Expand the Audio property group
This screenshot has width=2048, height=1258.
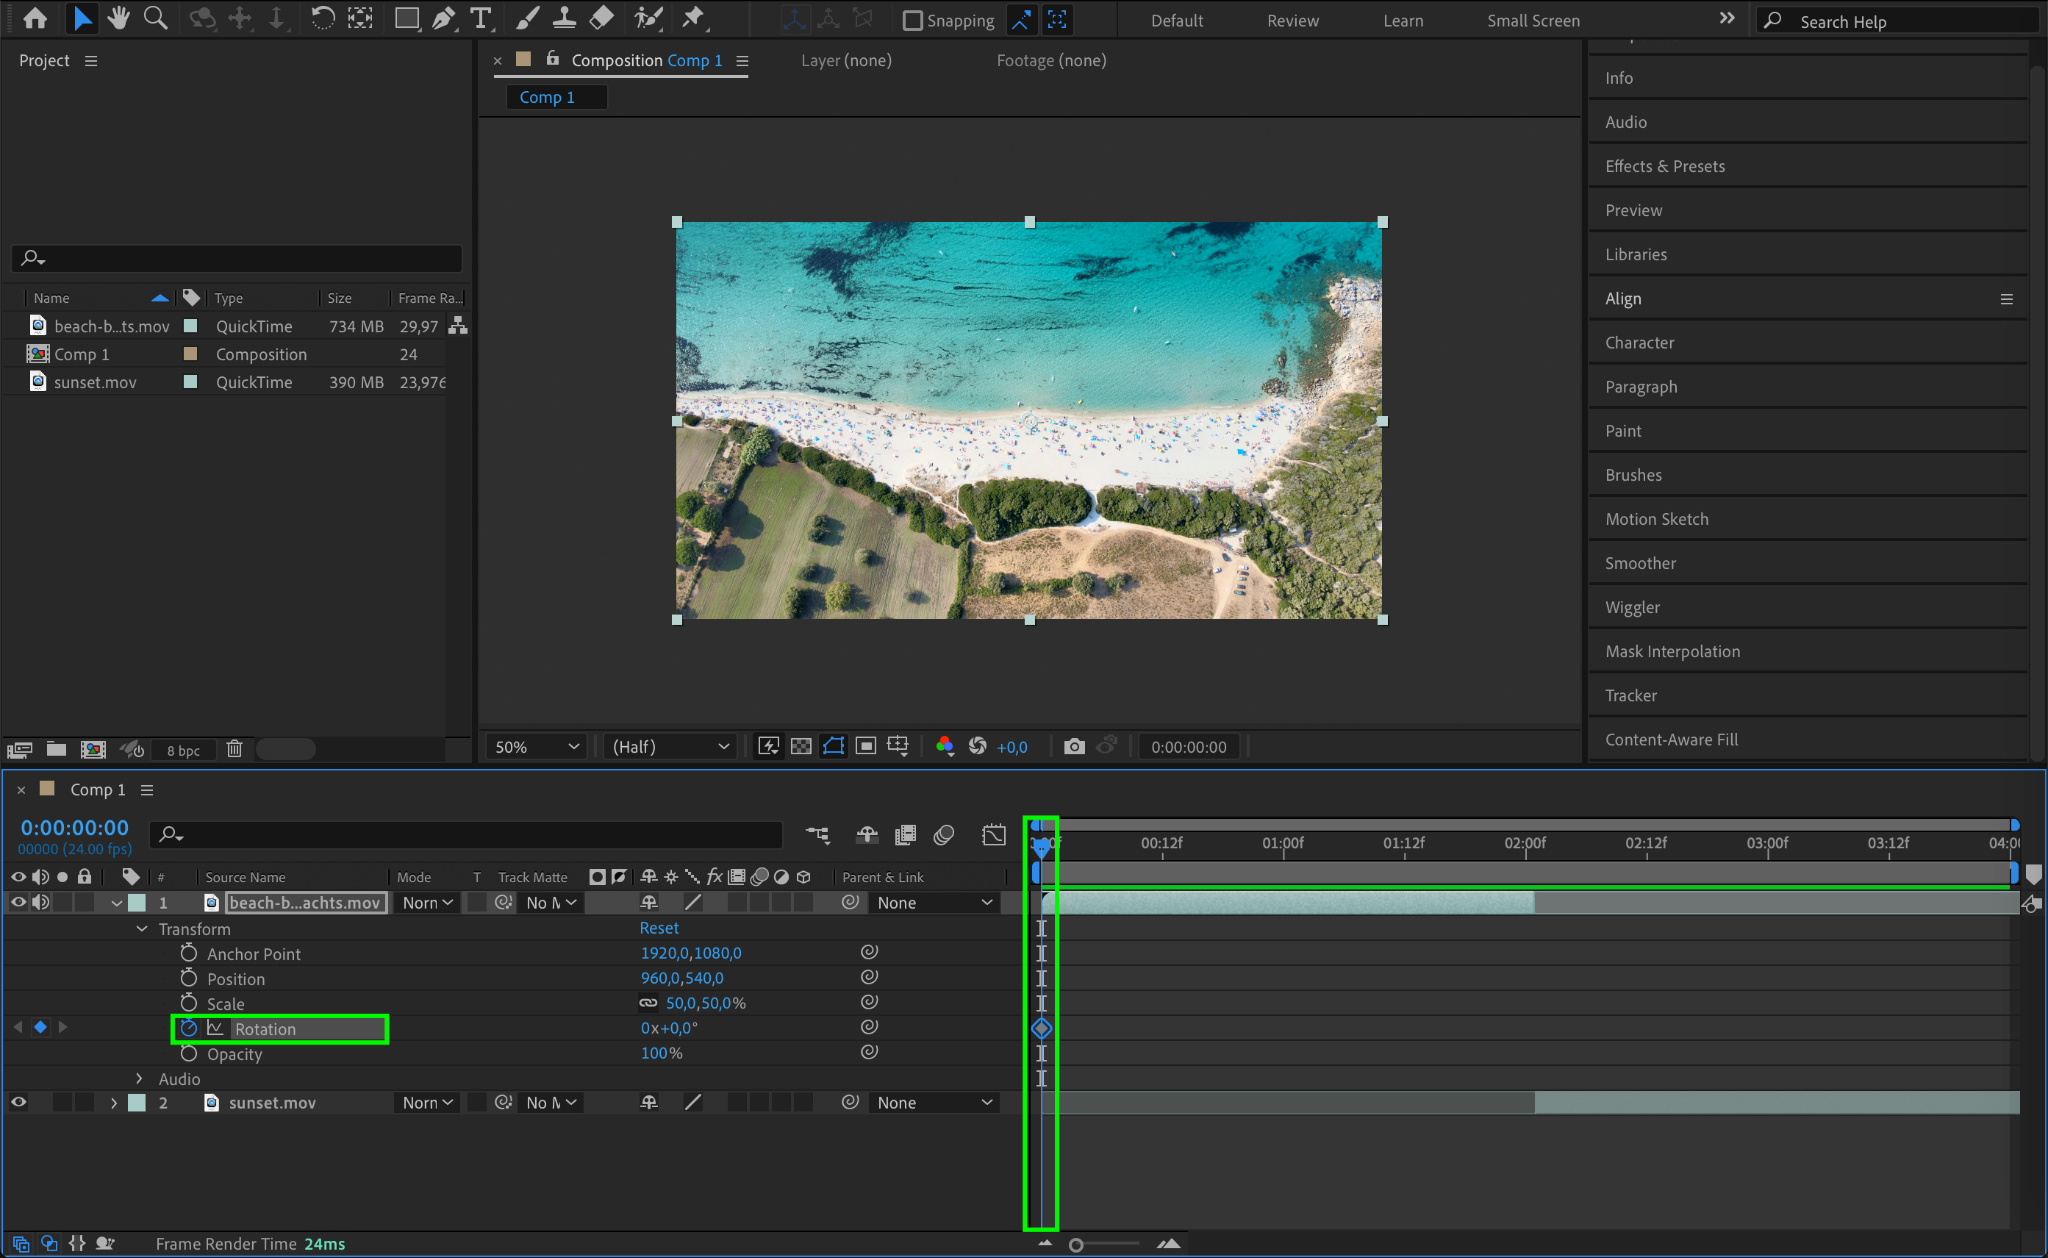point(140,1078)
